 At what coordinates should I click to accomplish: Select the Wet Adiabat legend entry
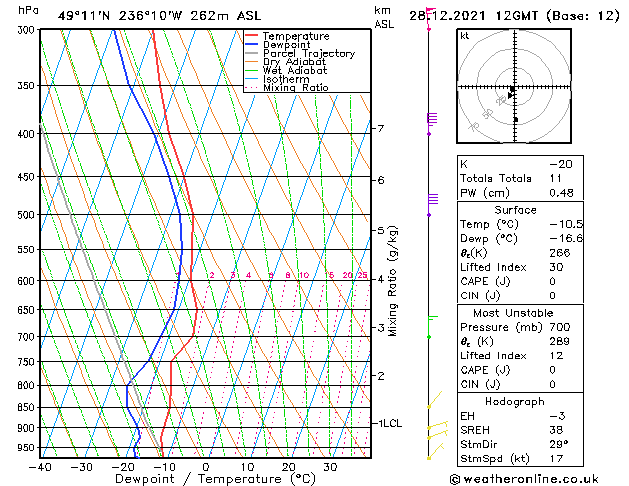point(295,70)
